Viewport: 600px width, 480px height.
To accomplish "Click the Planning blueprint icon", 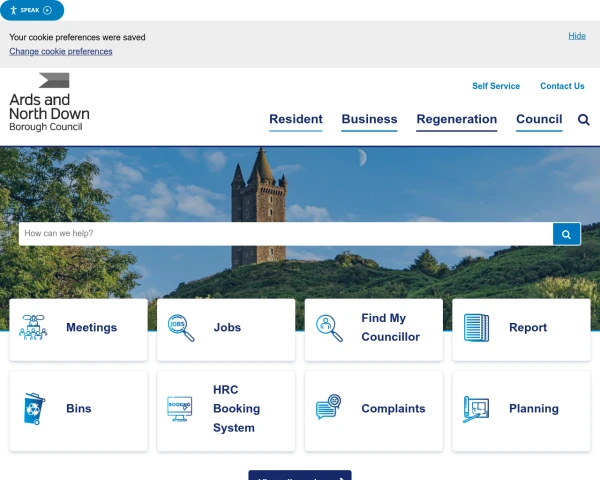I will pos(476,409).
